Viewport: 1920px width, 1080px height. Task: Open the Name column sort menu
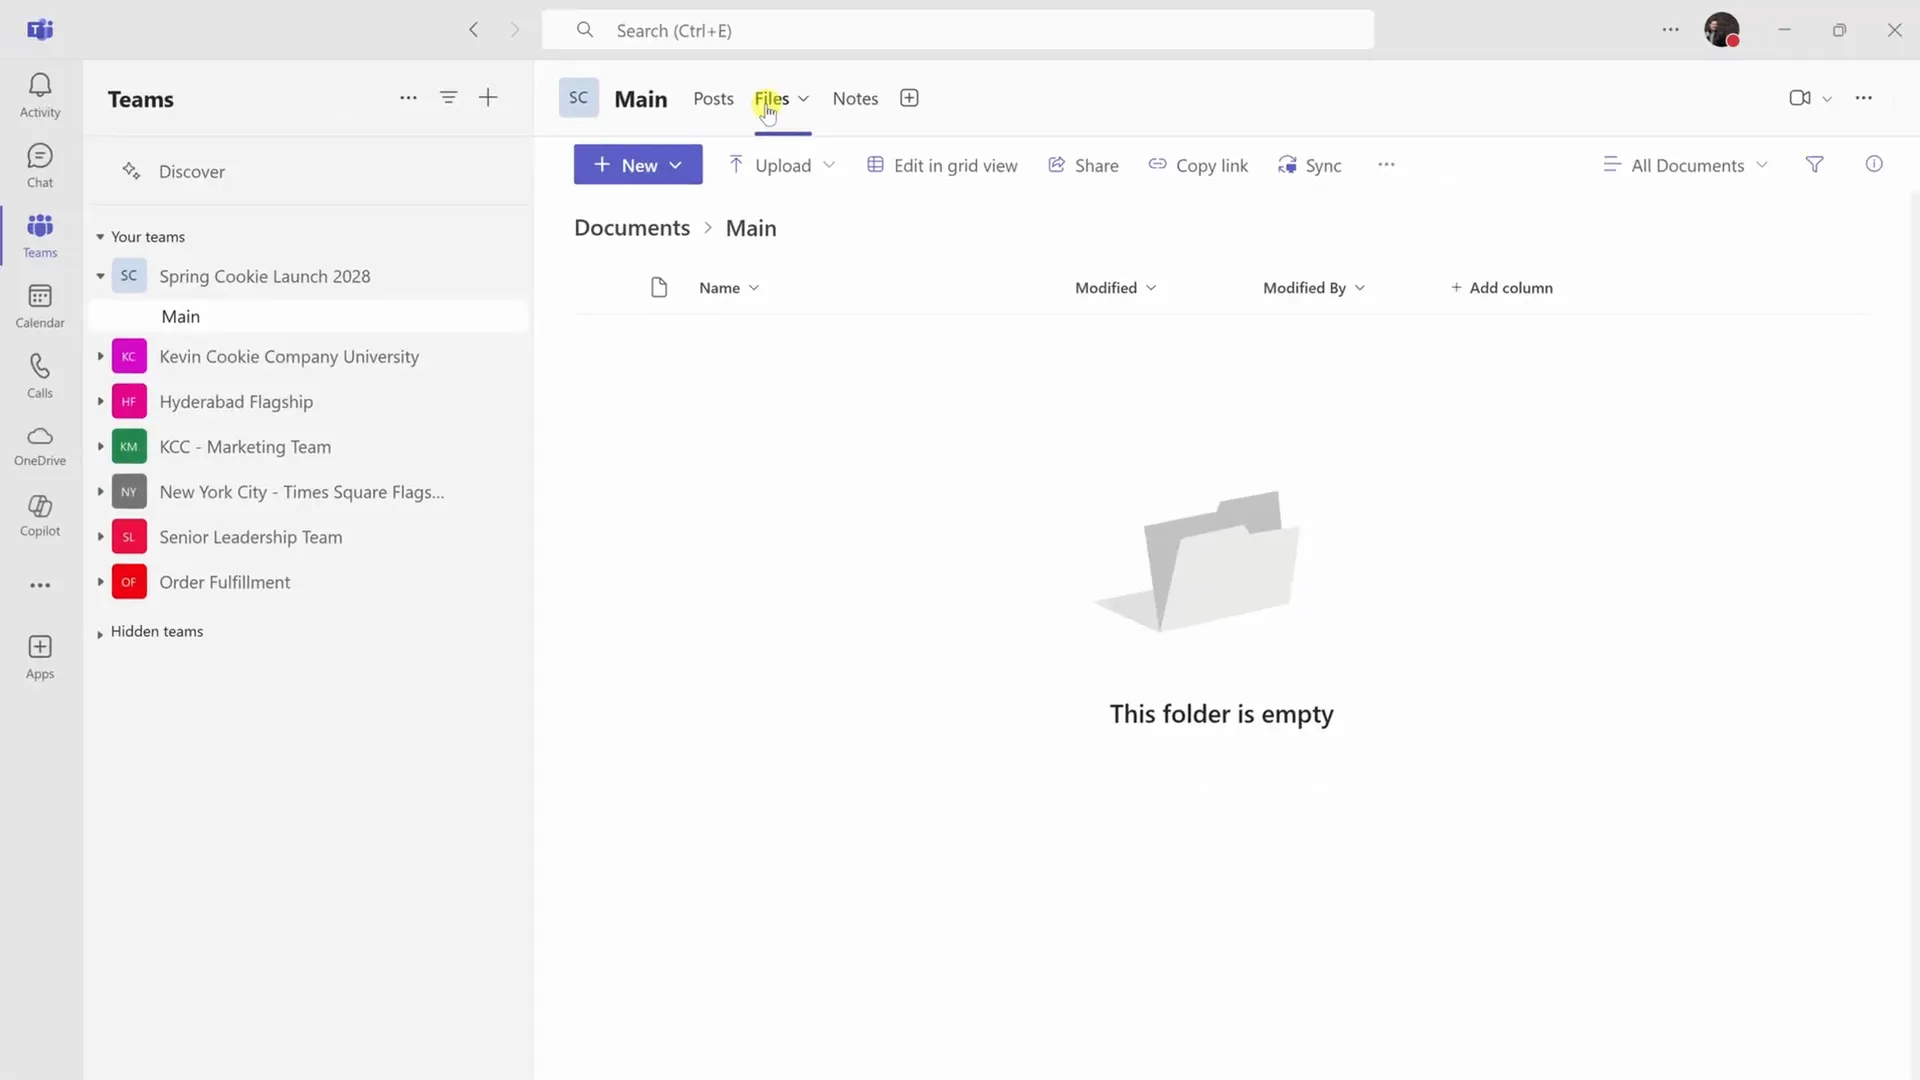[x=729, y=288]
